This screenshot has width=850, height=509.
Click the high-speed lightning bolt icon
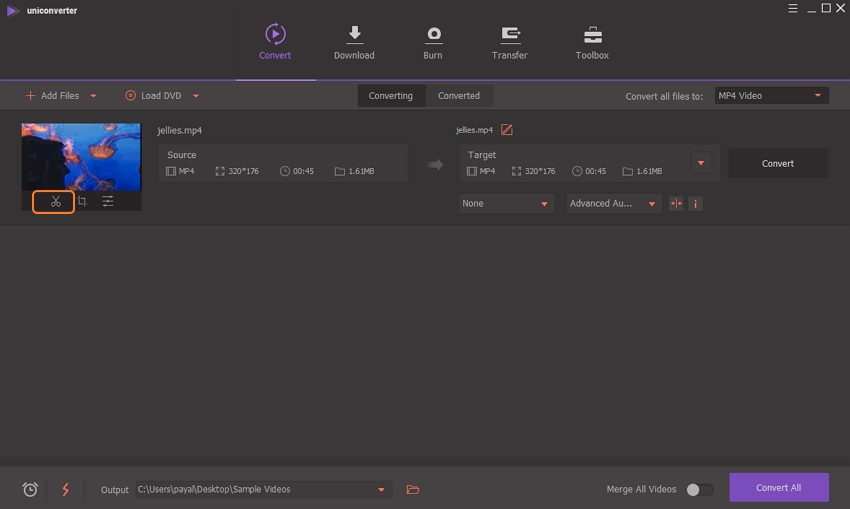pyautogui.click(x=66, y=489)
